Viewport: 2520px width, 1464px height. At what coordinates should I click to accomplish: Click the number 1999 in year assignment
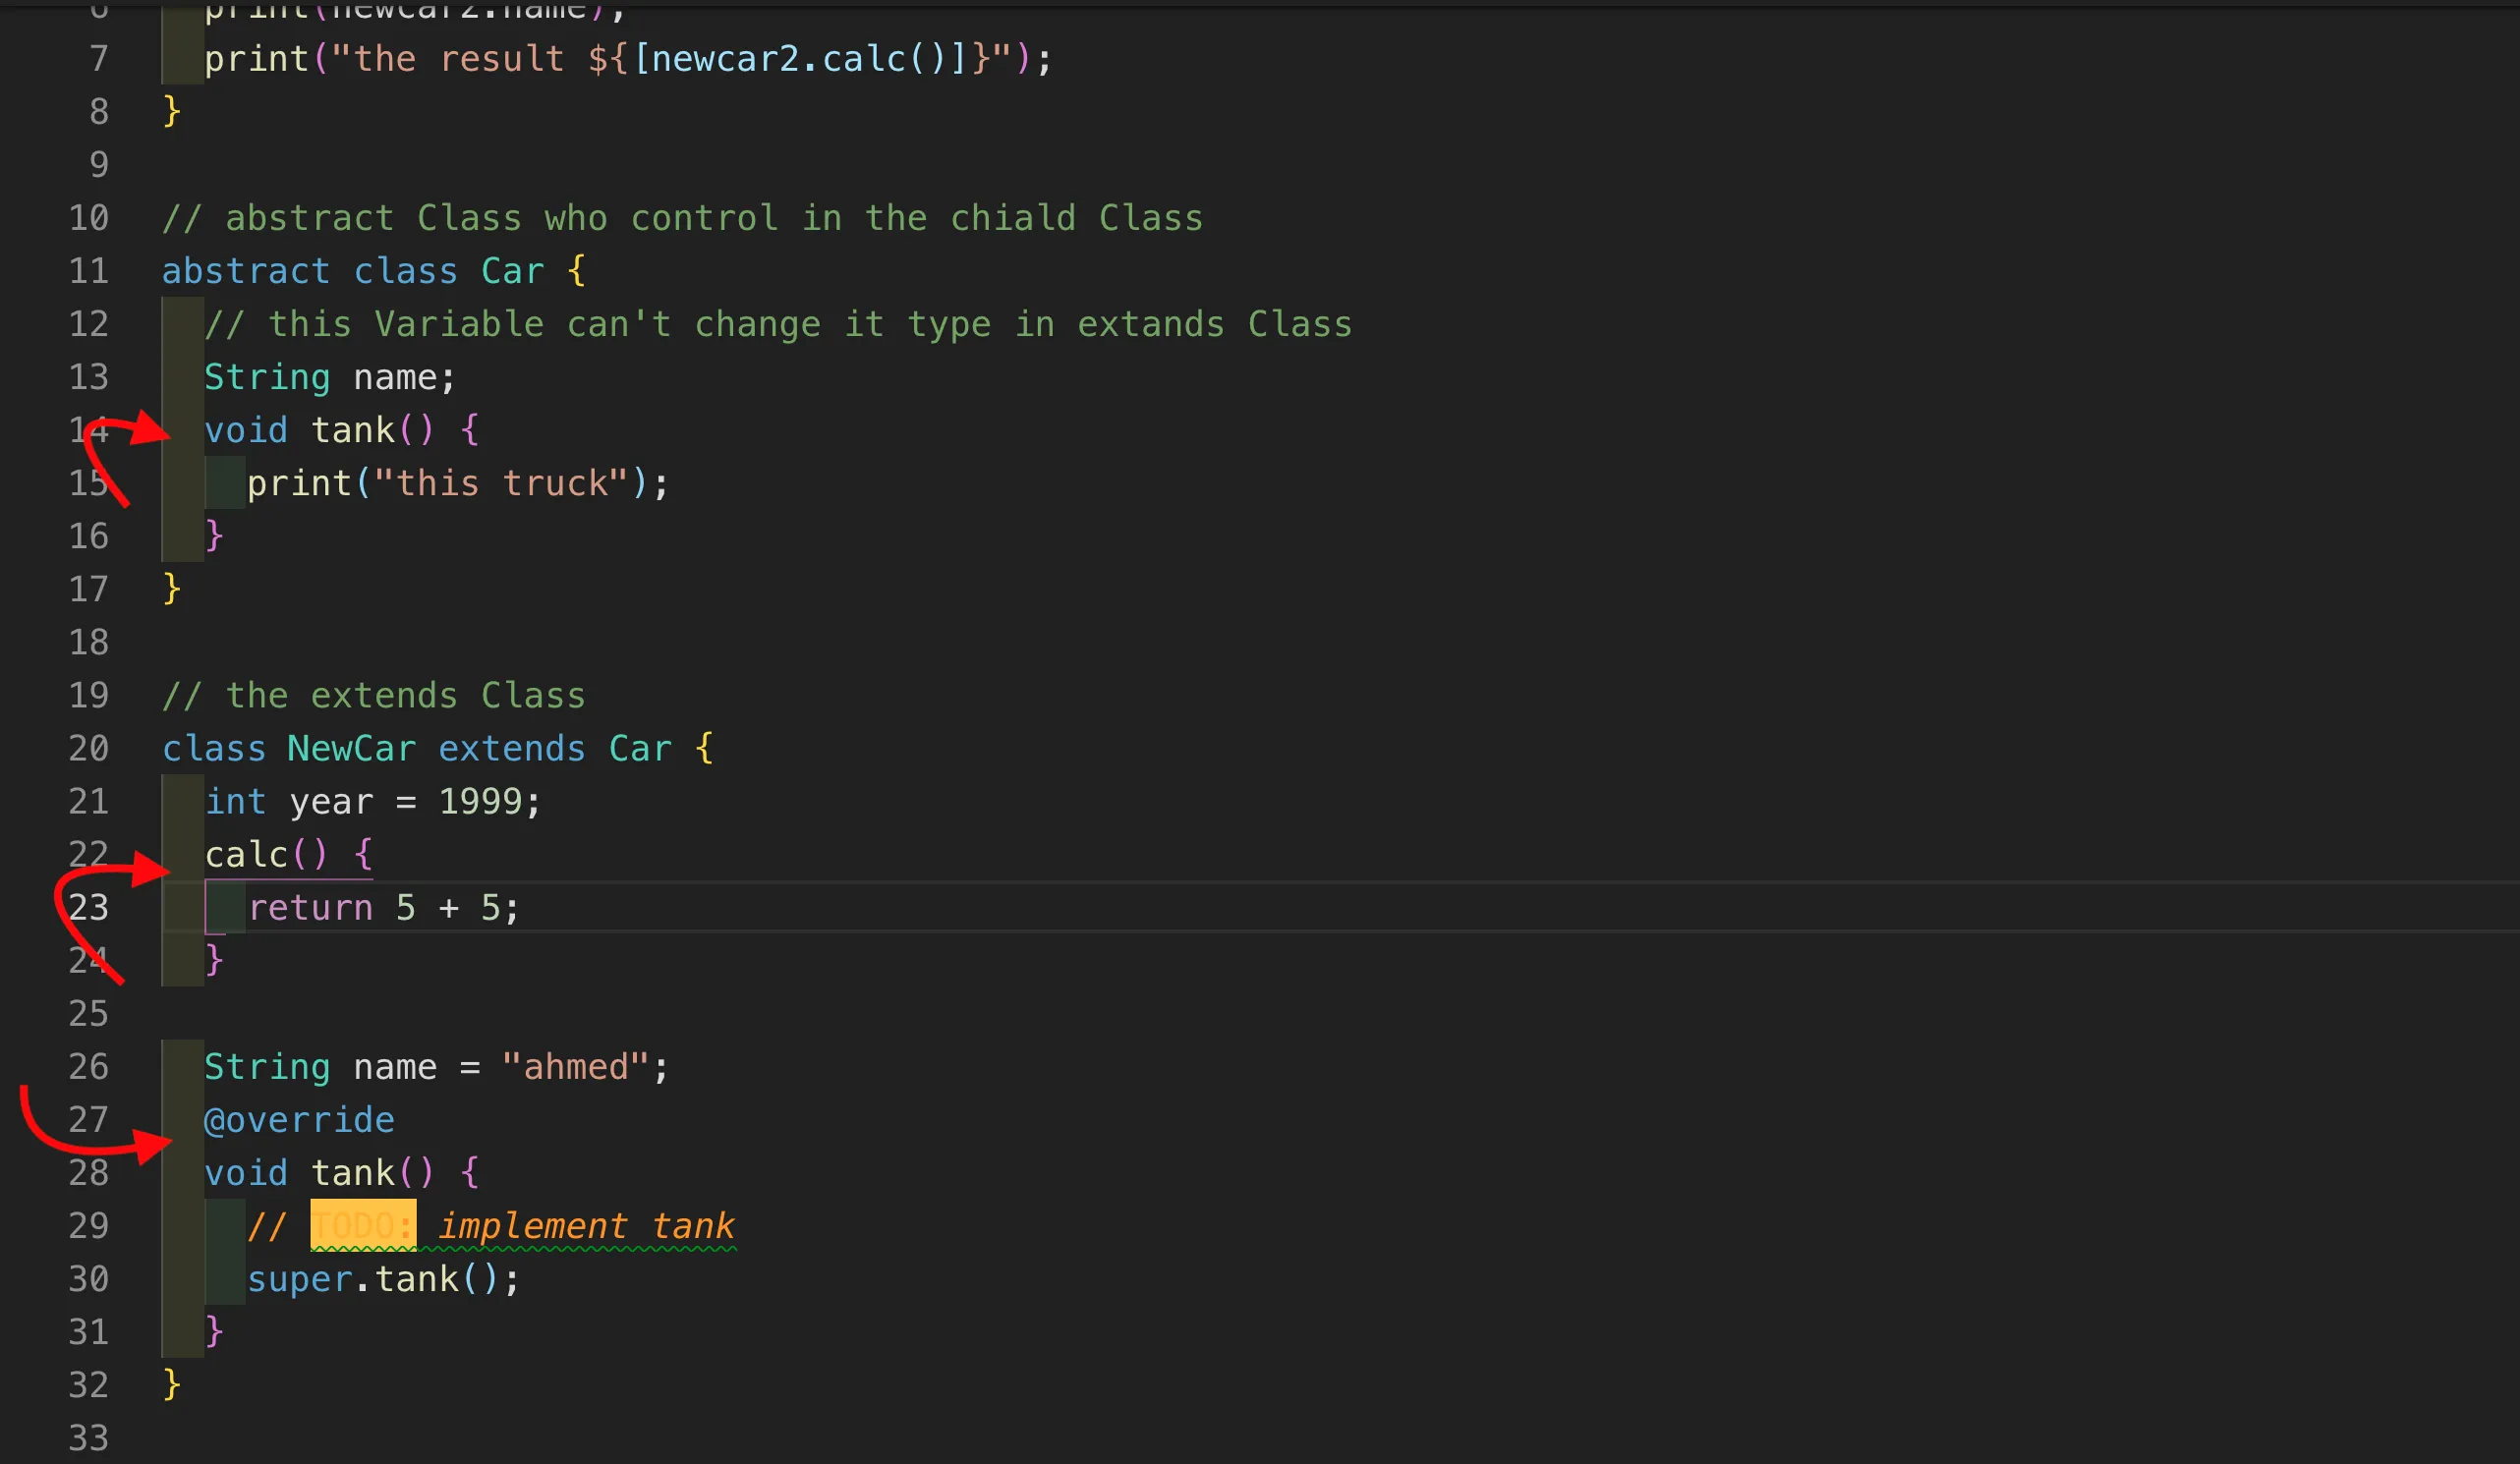pos(480,801)
